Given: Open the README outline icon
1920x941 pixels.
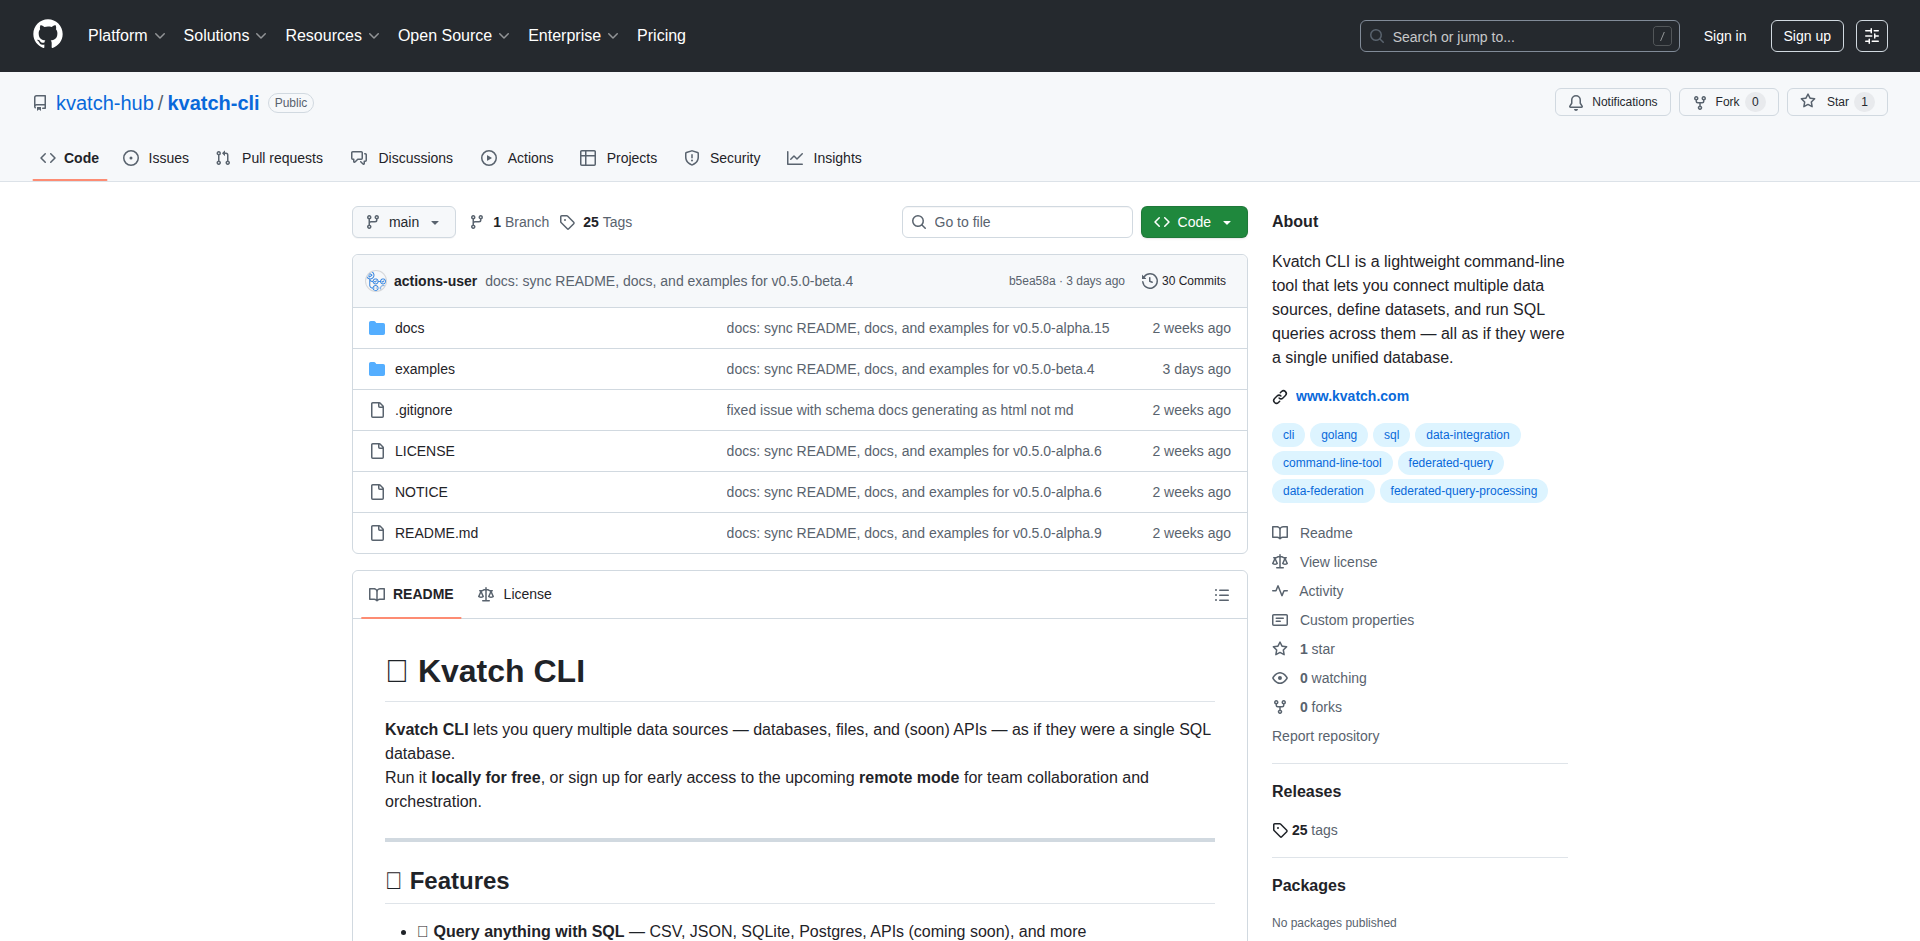Looking at the screenshot, I should 1222,595.
